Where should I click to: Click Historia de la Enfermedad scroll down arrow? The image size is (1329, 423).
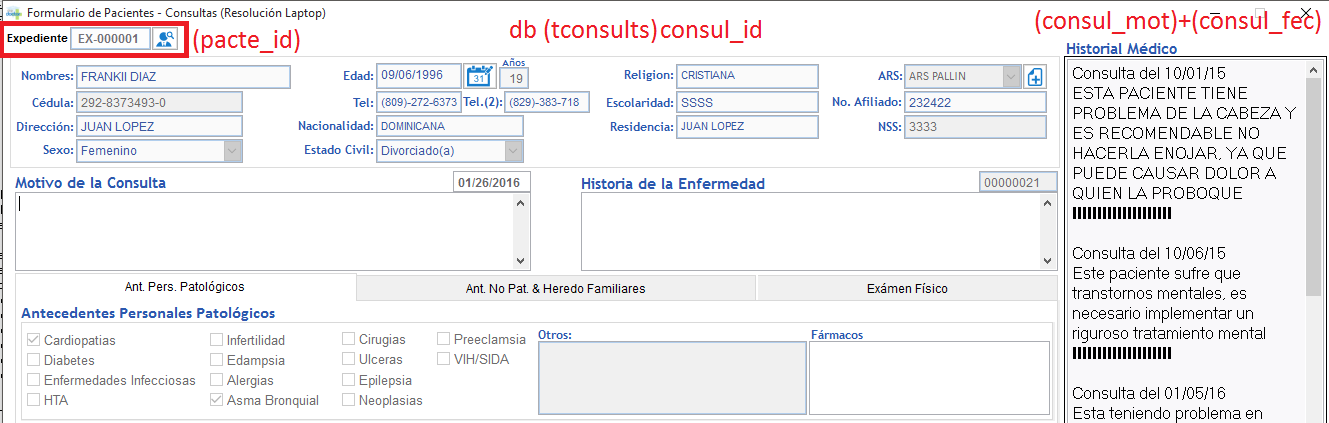pos(1047,260)
